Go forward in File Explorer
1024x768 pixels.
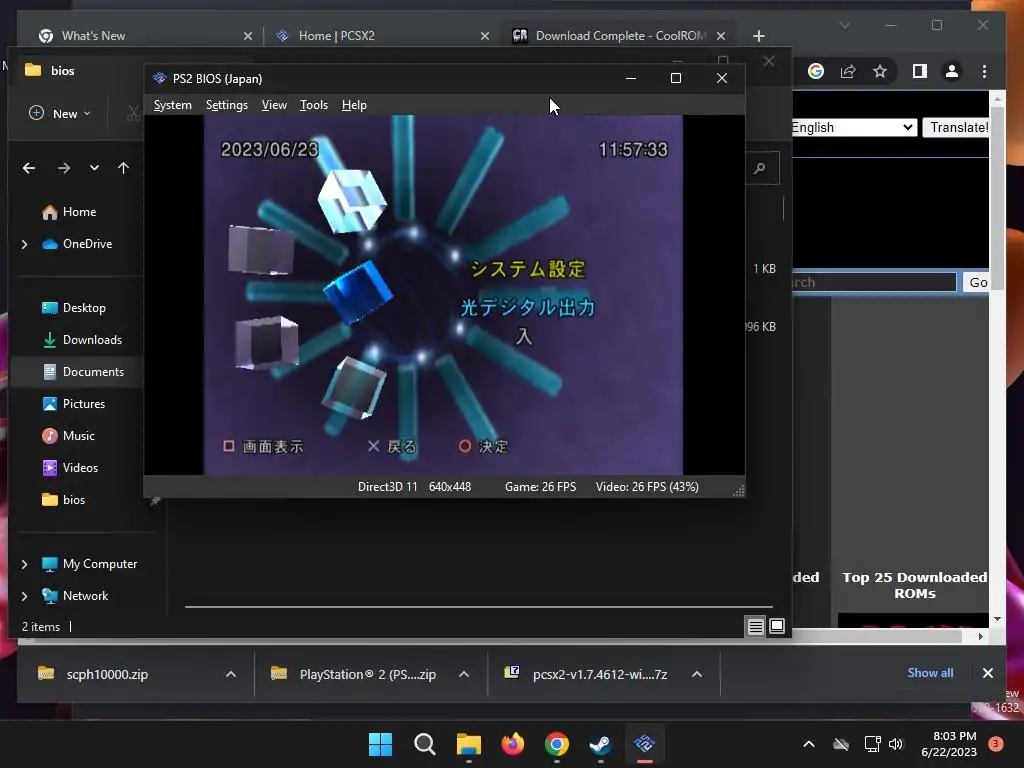63,168
